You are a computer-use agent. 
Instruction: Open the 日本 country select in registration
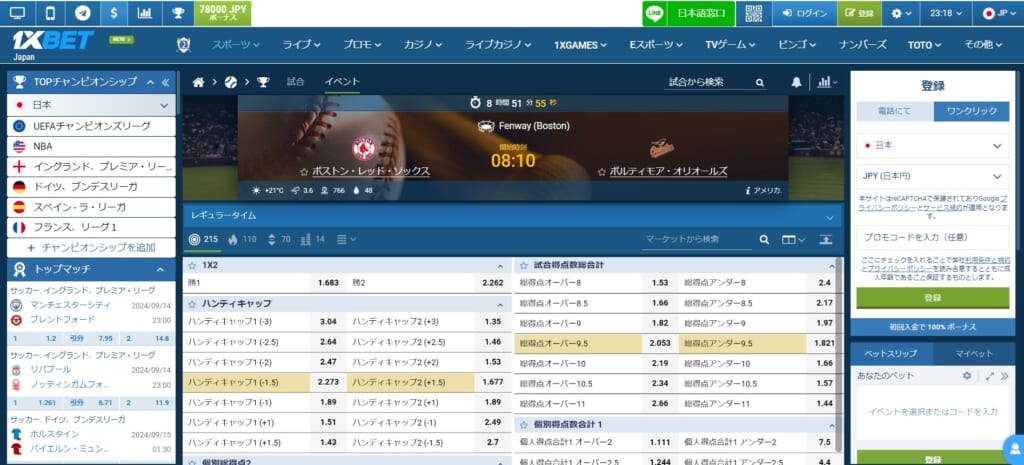[x=933, y=146]
